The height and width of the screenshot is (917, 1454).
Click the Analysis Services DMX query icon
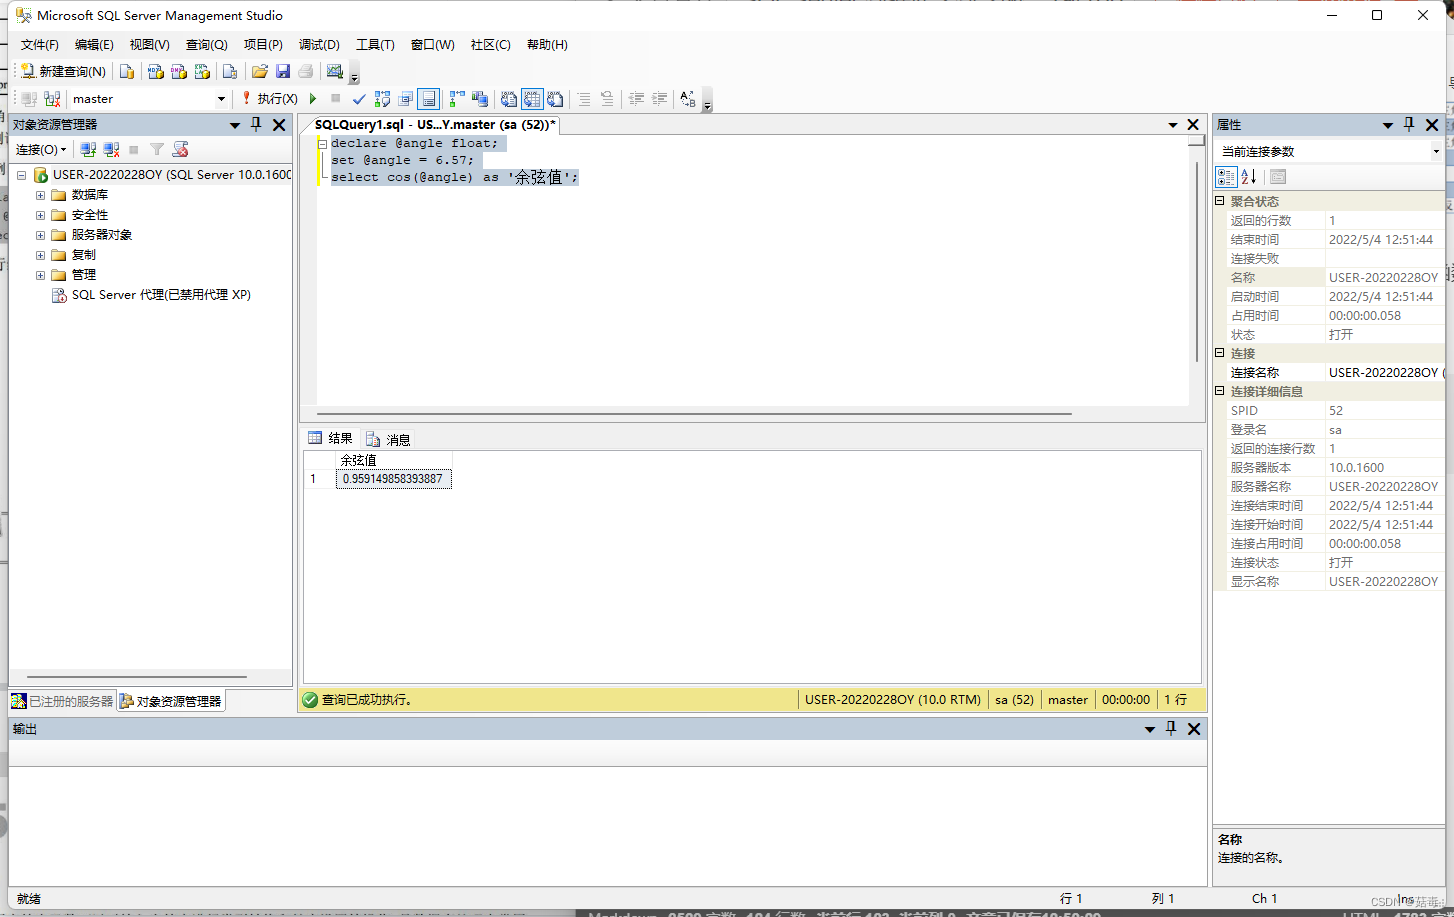(x=179, y=71)
